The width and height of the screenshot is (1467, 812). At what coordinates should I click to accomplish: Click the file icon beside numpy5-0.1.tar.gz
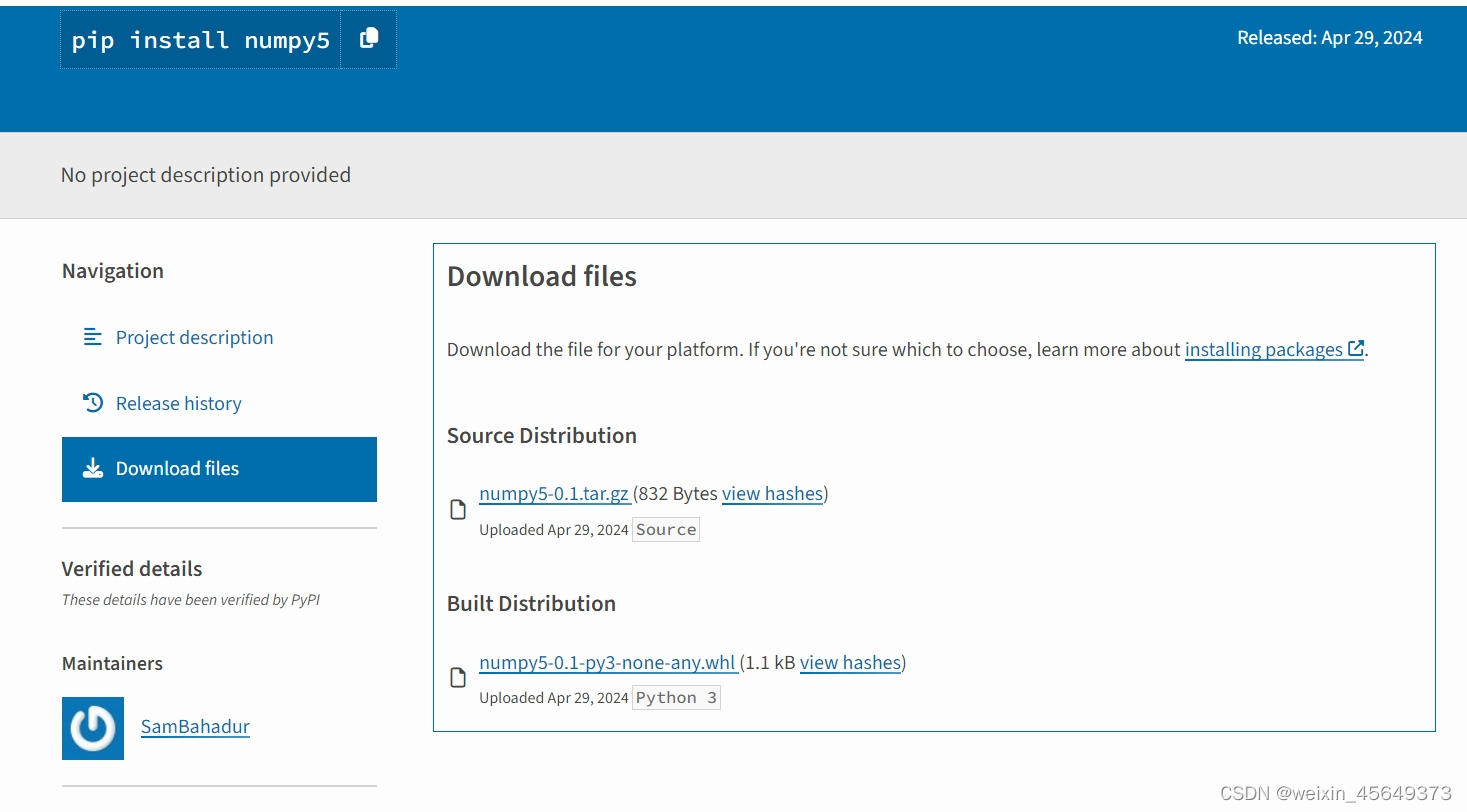pos(458,510)
